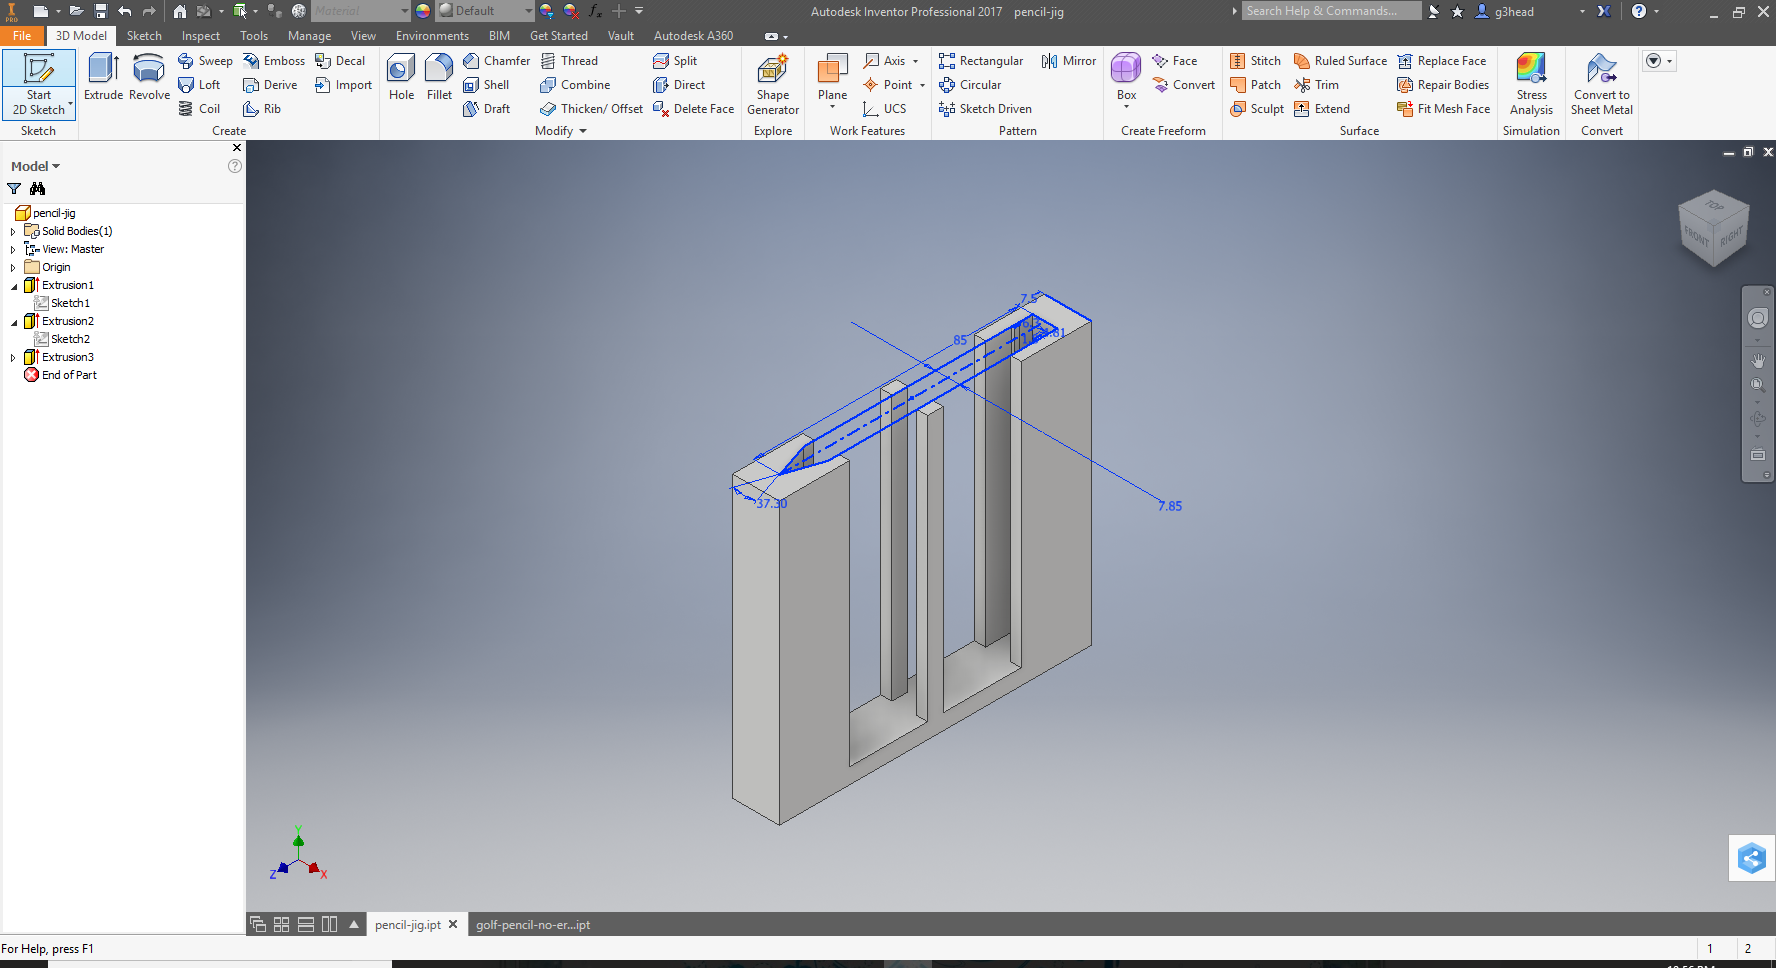Expand the Origin folder in the browser
1776x968 pixels.
[x=13, y=267]
